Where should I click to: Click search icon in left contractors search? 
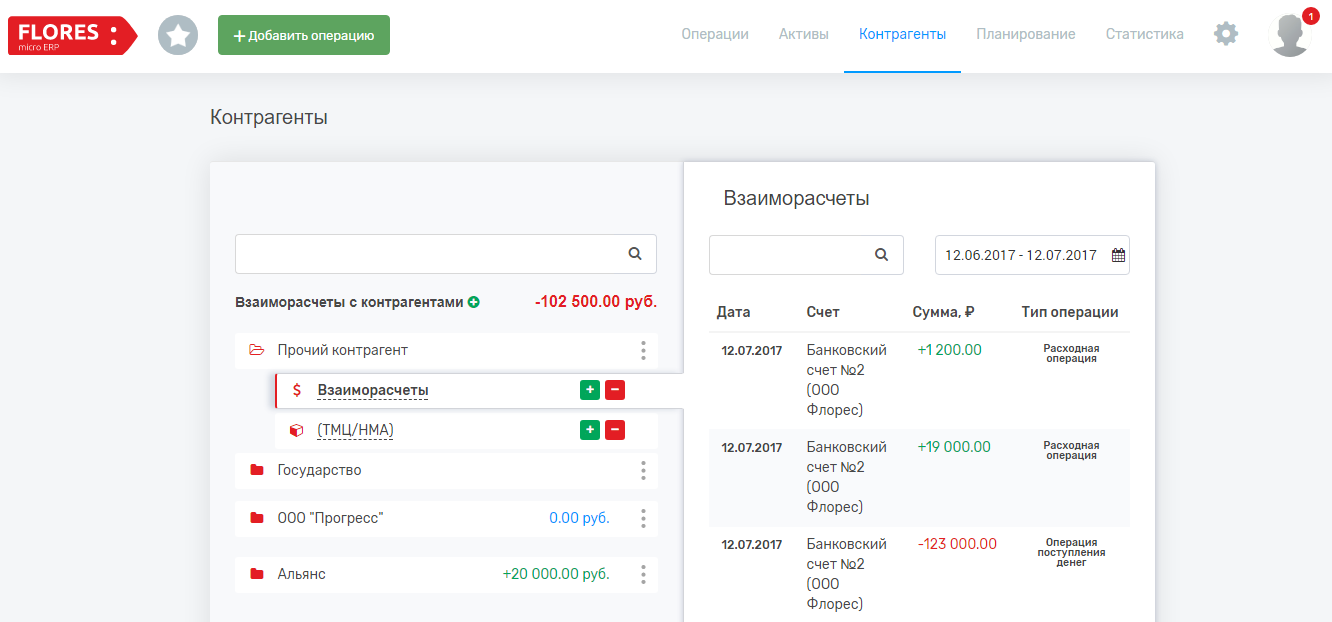635,254
